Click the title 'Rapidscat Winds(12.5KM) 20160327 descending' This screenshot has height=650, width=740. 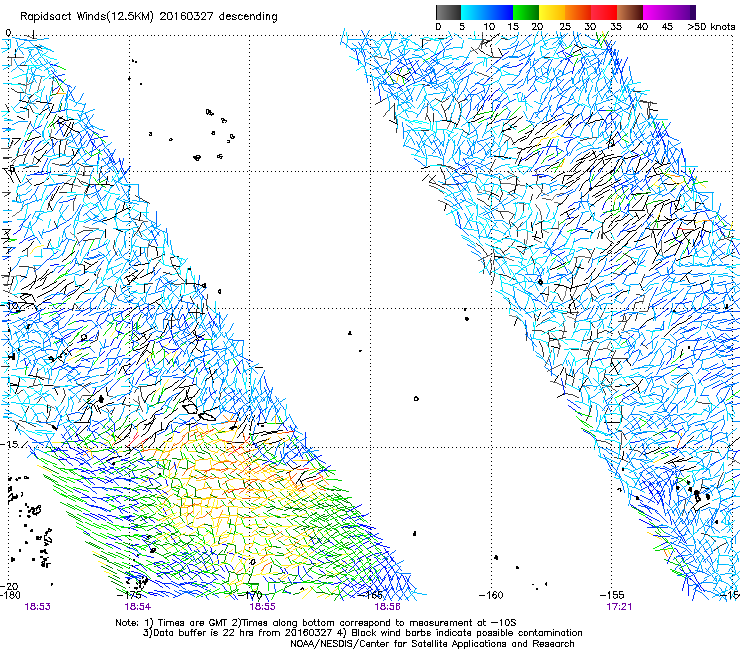click(149, 17)
